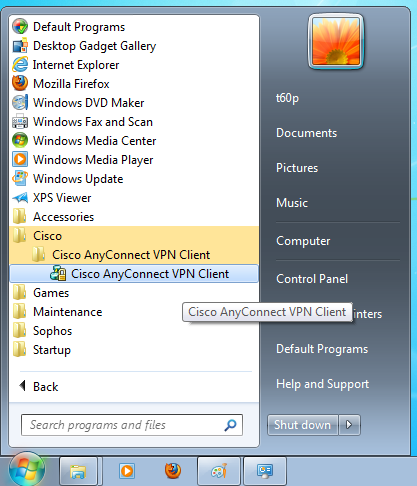
Task: Click the XPS Viewer paper plane icon
Action: [x=20, y=198]
